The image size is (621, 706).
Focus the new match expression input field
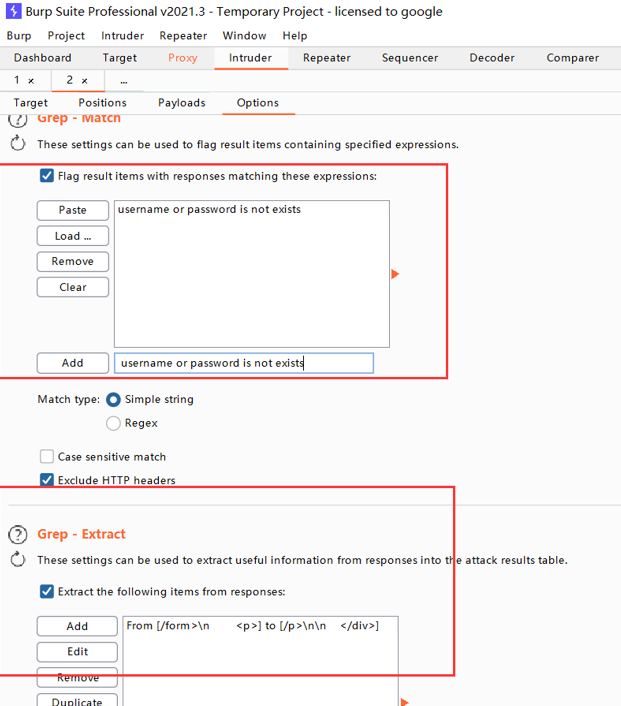coord(244,363)
